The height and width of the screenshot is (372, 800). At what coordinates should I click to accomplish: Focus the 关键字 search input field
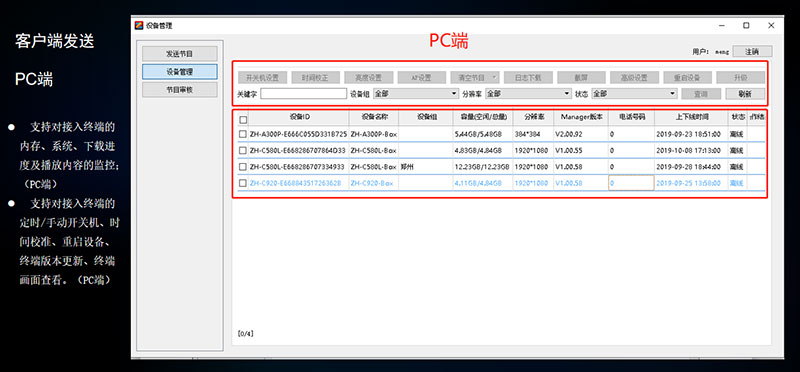click(x=304, y=94)
